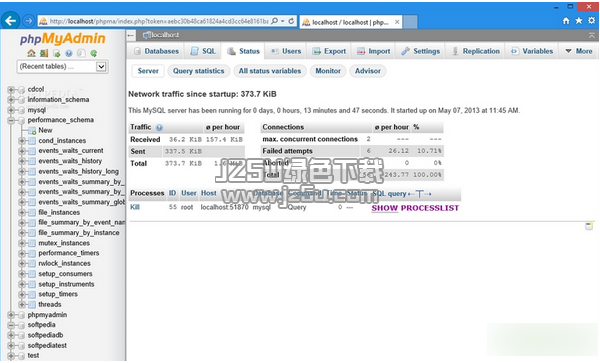Collapse the performance_schema database node
This screenshot has width=600, height=363.
pos(11,120)
